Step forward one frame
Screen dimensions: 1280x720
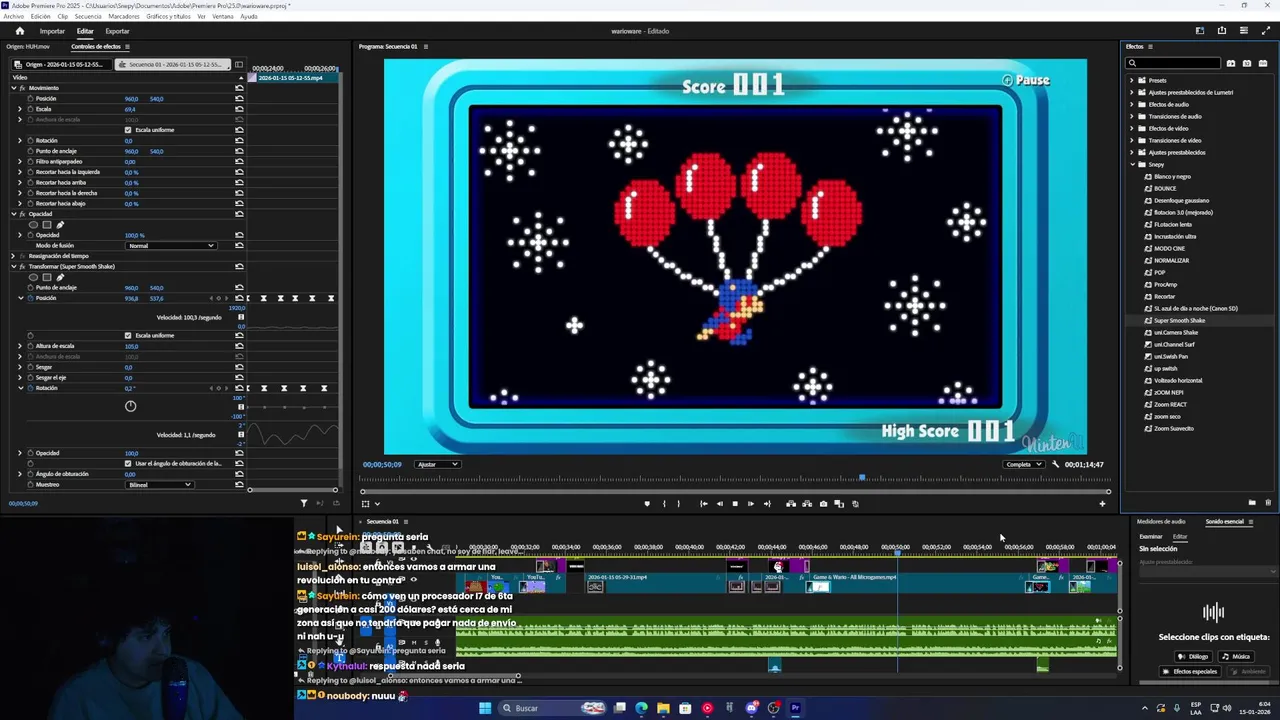point(751,504)
